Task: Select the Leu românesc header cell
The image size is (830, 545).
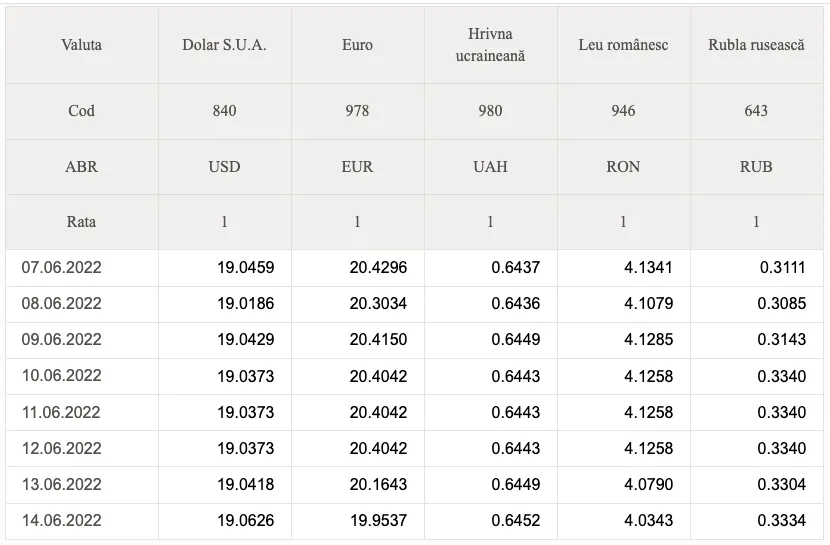Action: [623, 45]
